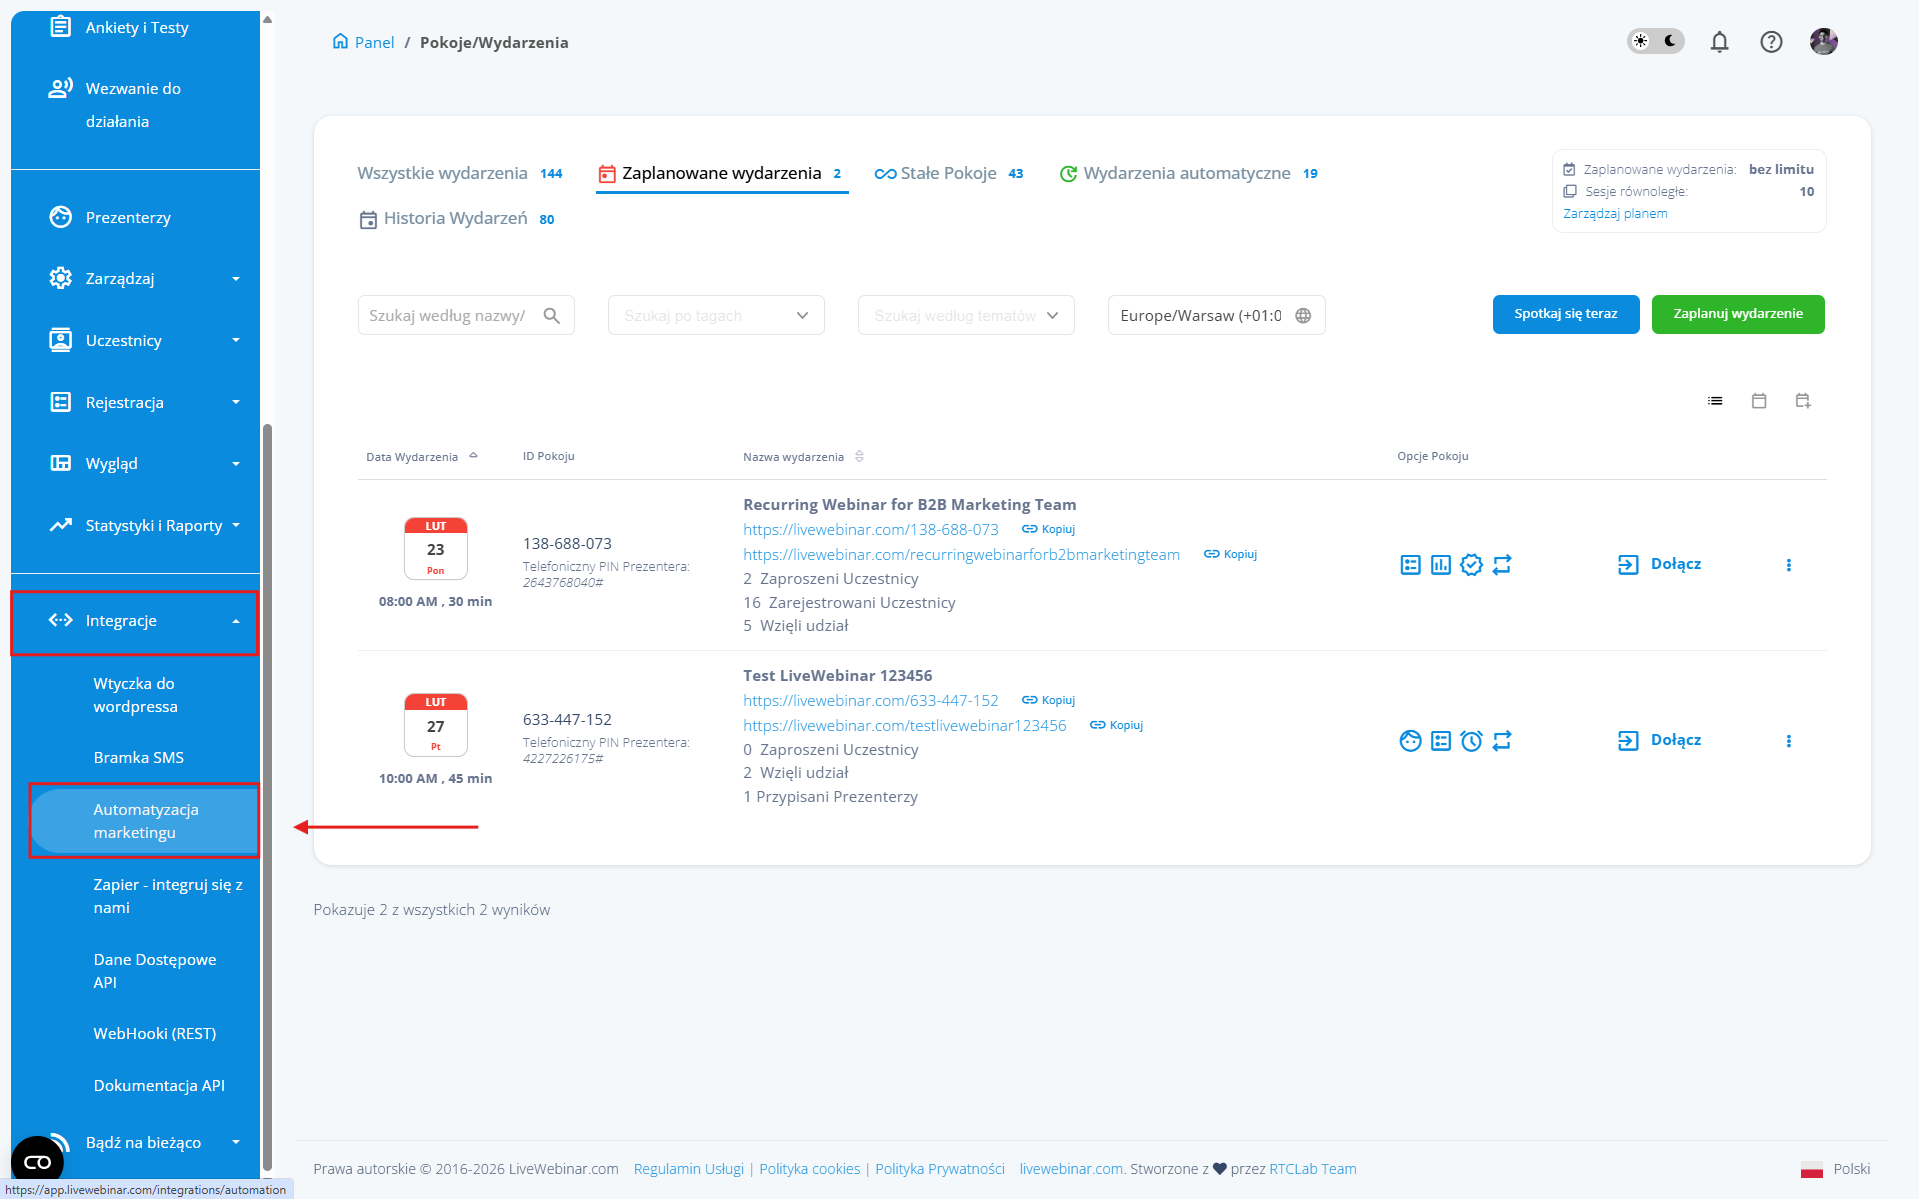Click recurring icon for Test LiveWebinar 123456

(1502, 741)
